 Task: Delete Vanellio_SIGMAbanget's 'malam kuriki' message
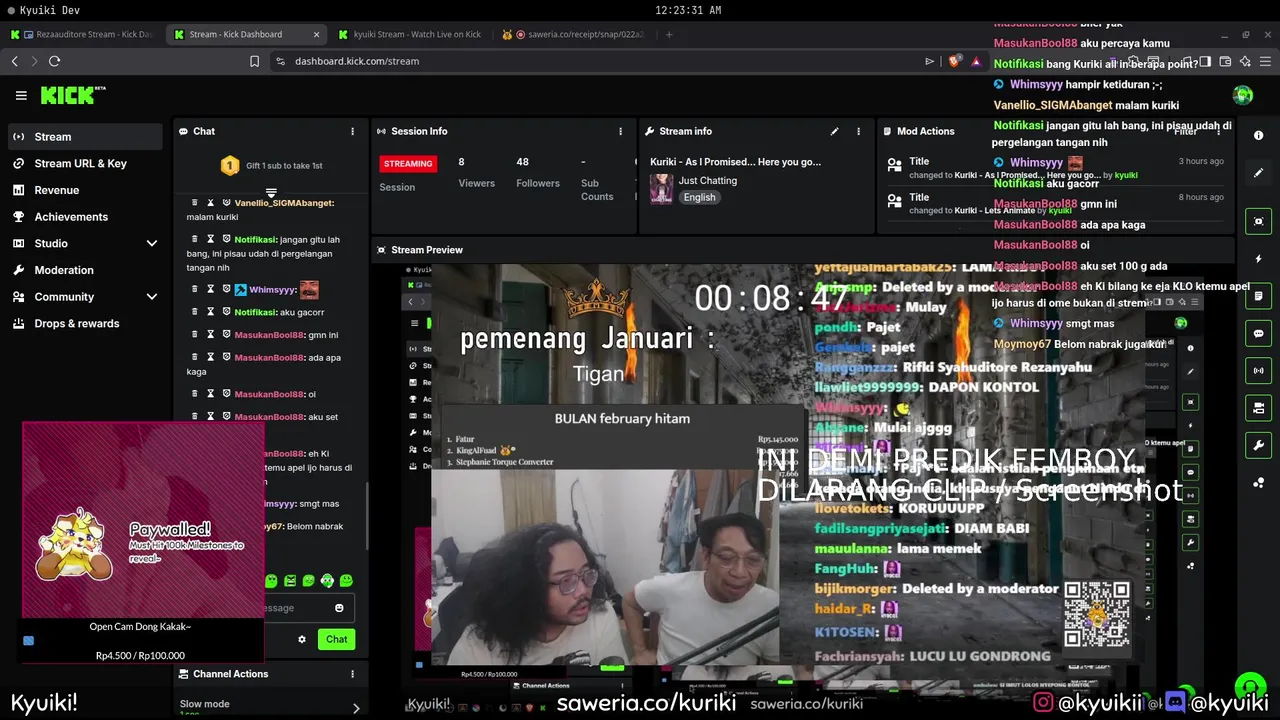195,203
